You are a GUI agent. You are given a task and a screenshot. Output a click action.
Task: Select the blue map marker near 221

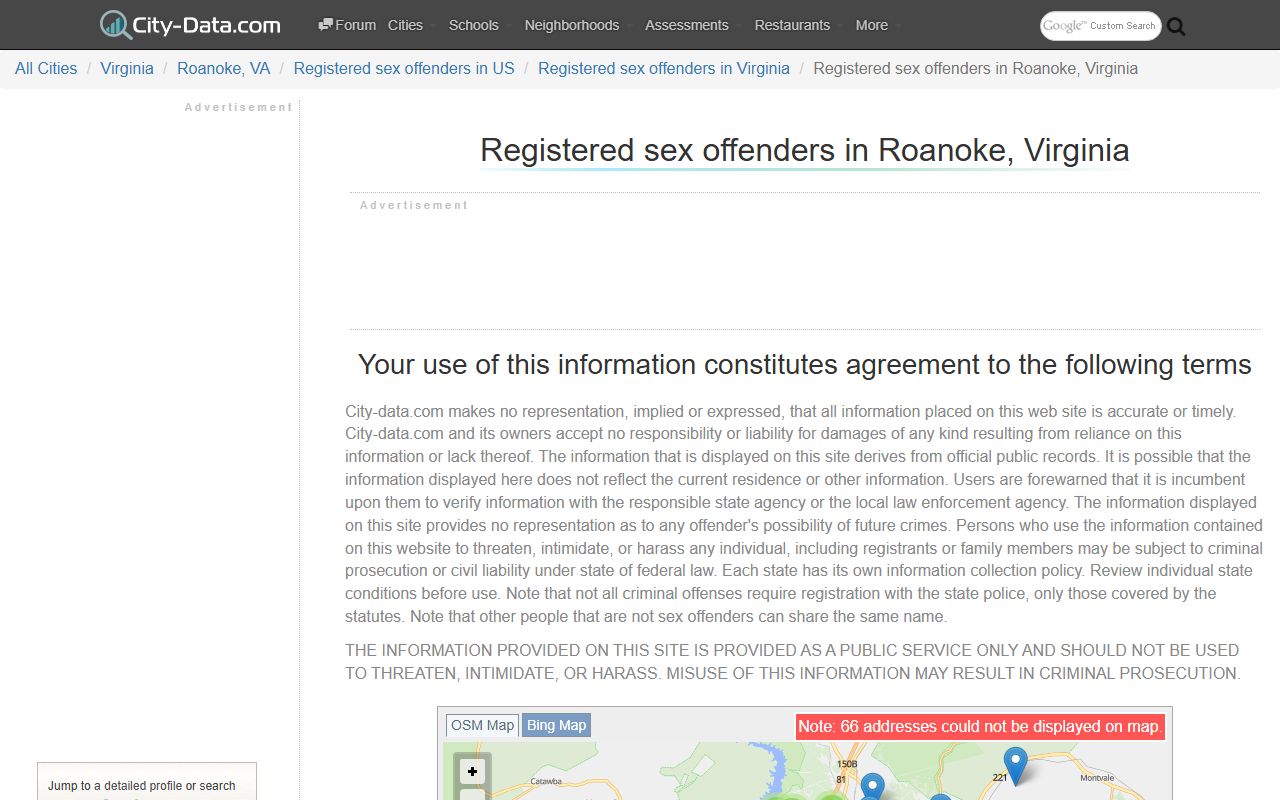(x=1016, y=765)
